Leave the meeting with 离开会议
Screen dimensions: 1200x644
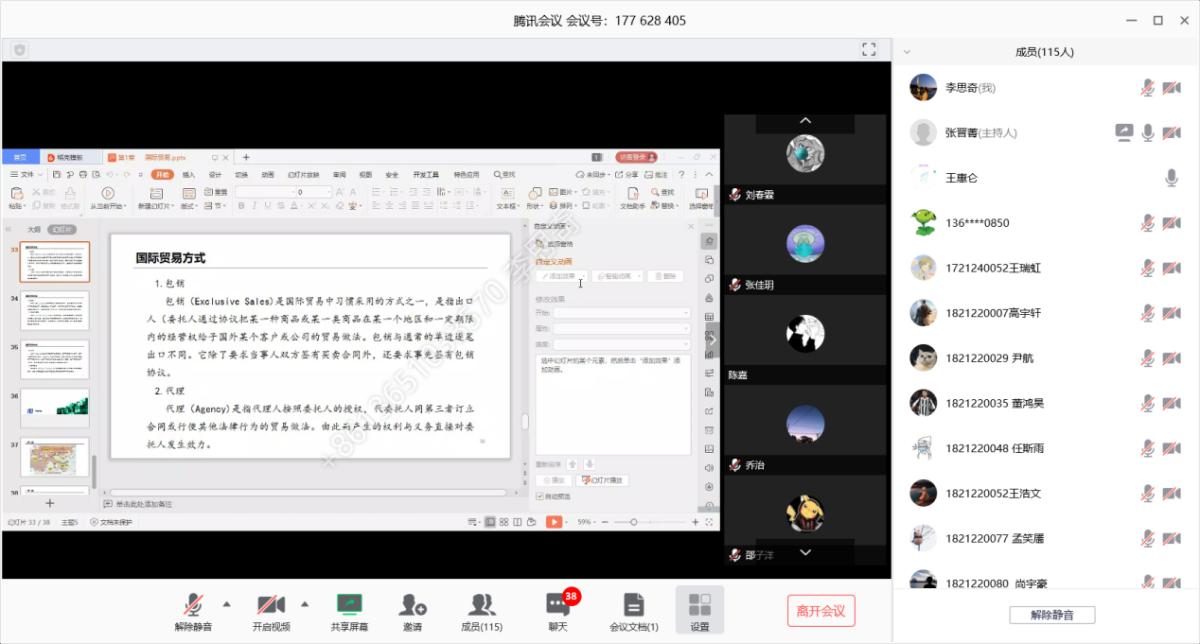pos(821,611)
